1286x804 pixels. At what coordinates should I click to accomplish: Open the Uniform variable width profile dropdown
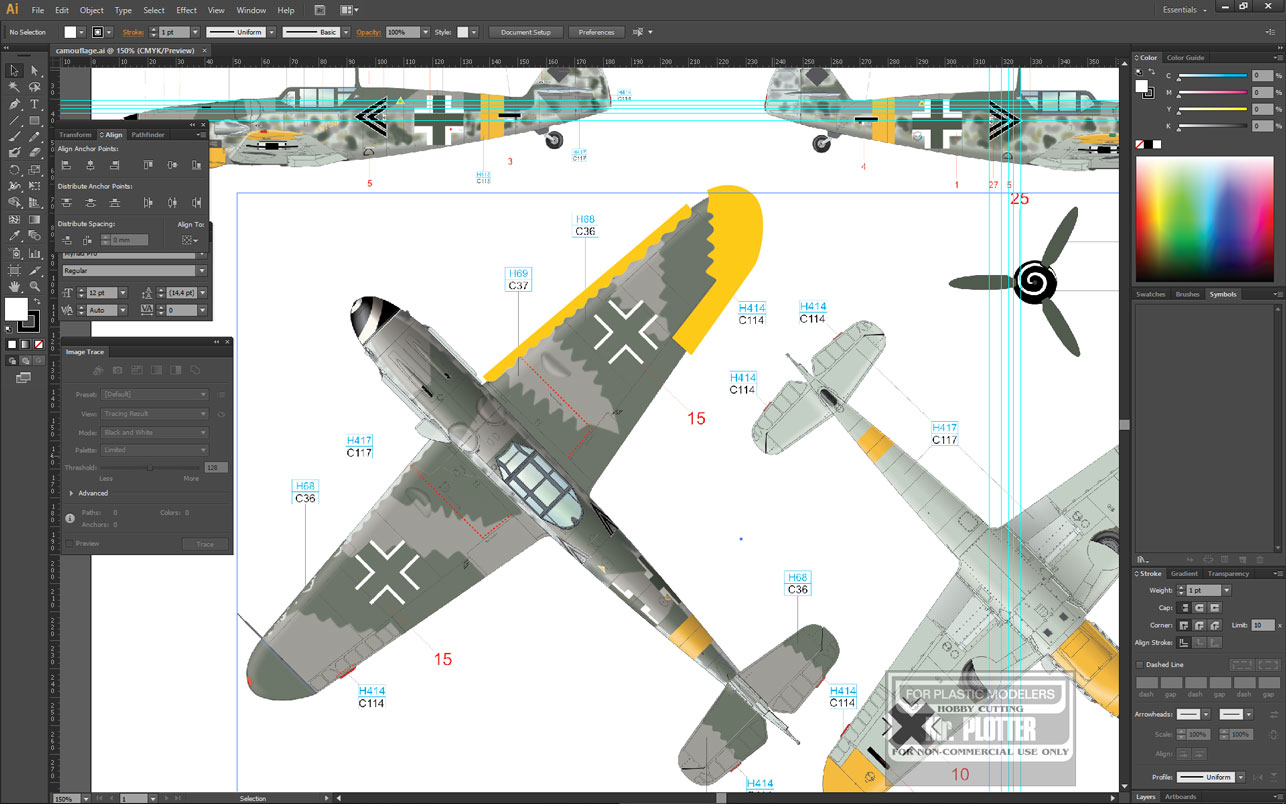270,32
